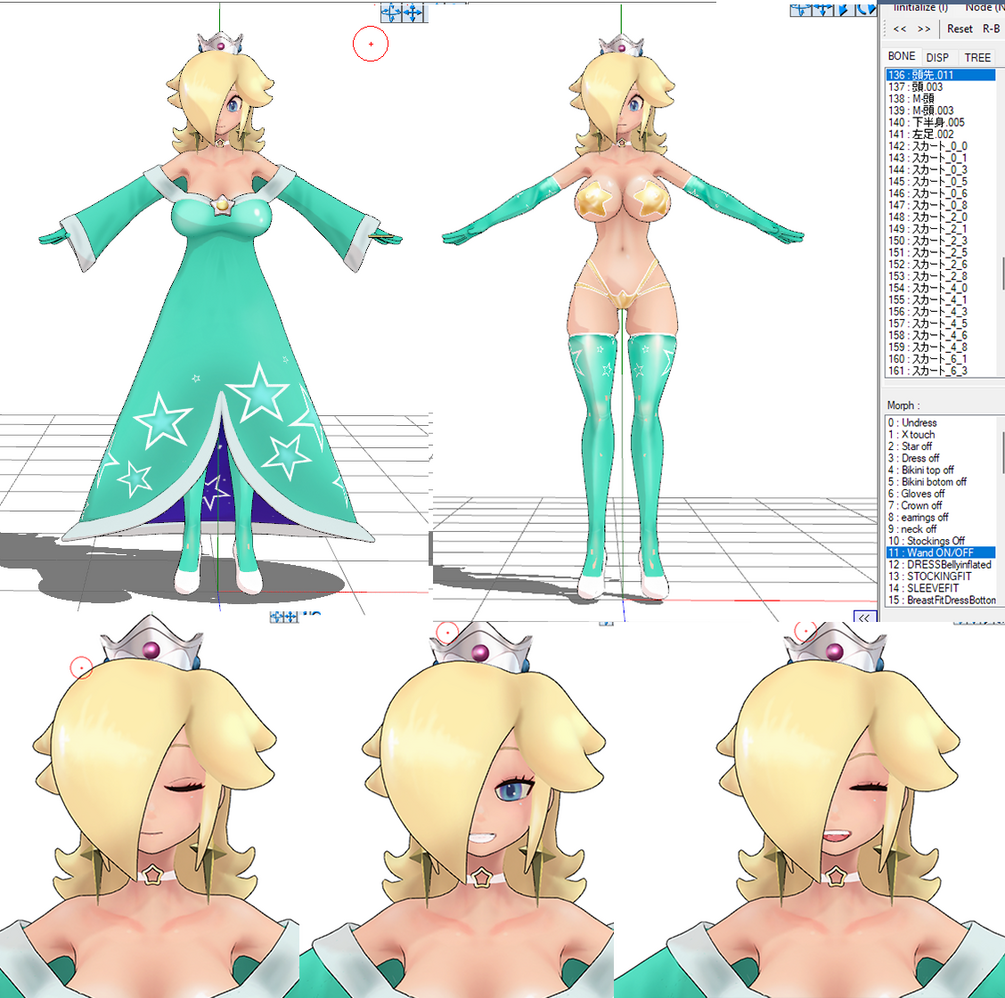Select bone 157 : スカート_4_5
The width and height of the screenshot is (1005, 998).
click(x=940, y=324)
